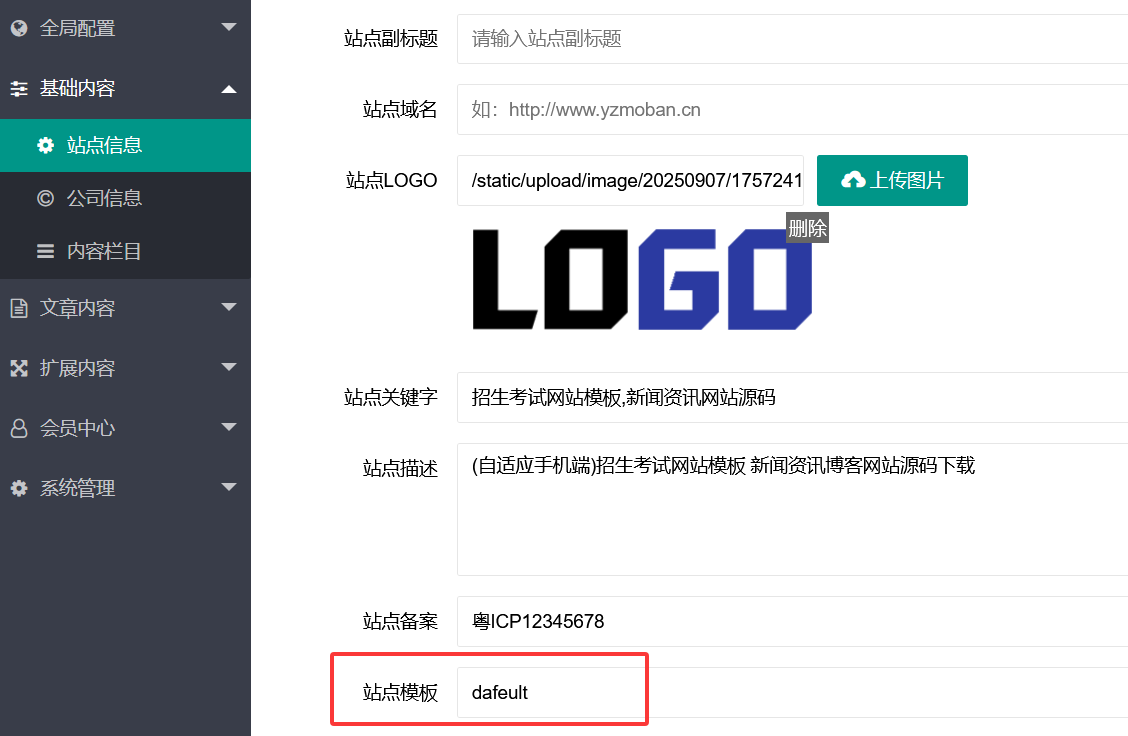Viewport: 1128px width, 736px height.
Task: Expand the 系统管理 dropdown arrow
Action: point(229,488)
